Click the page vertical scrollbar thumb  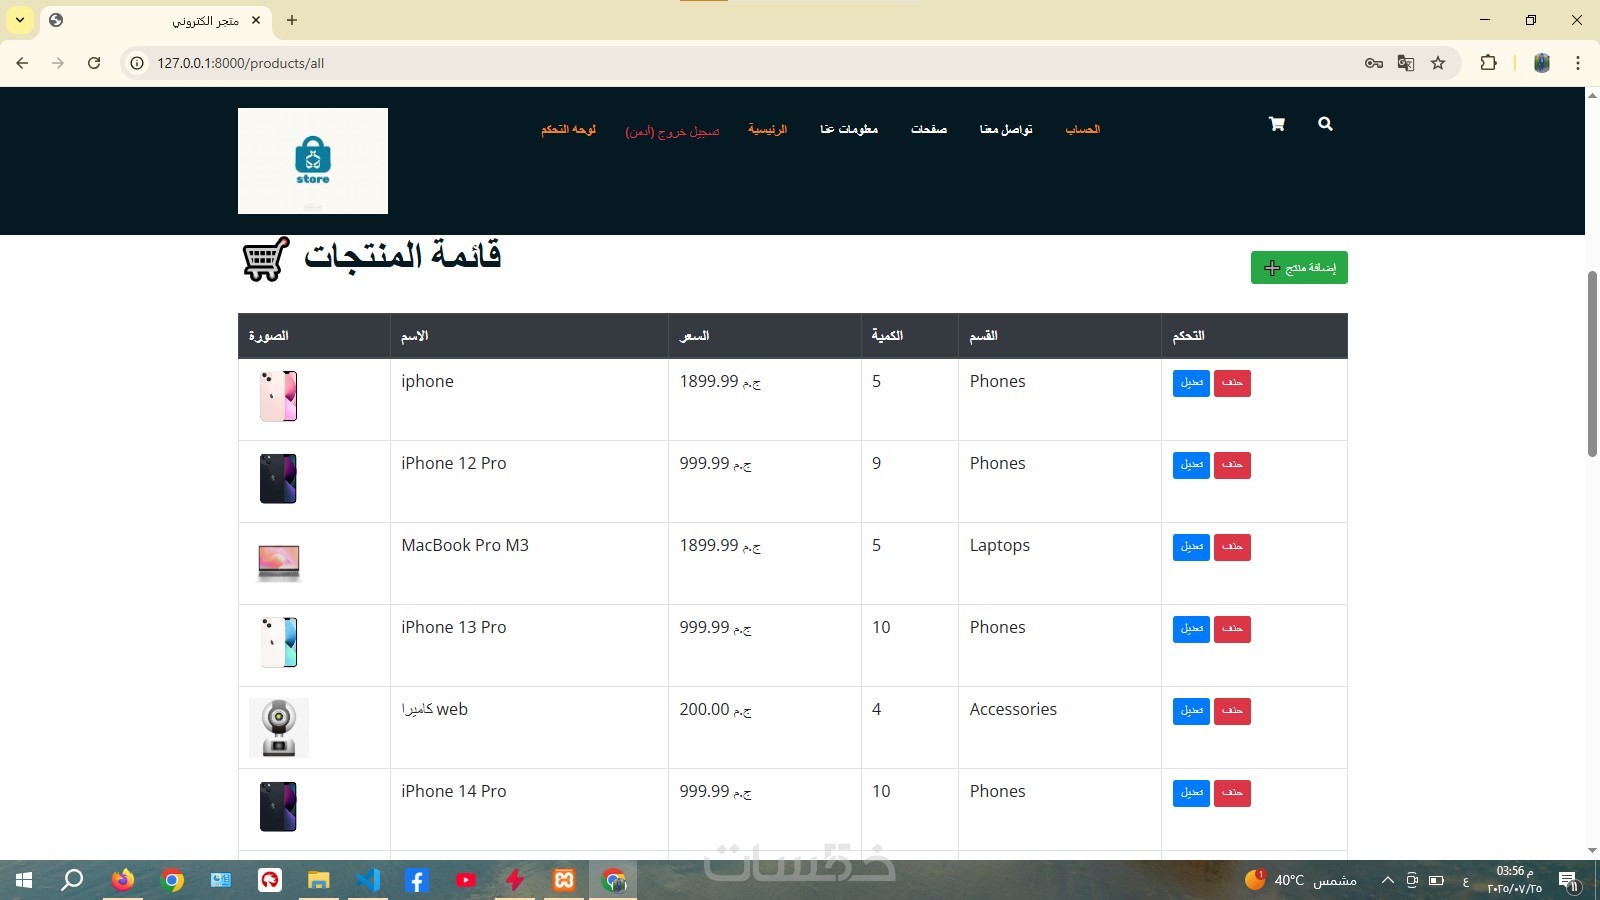coord(1592,364)
